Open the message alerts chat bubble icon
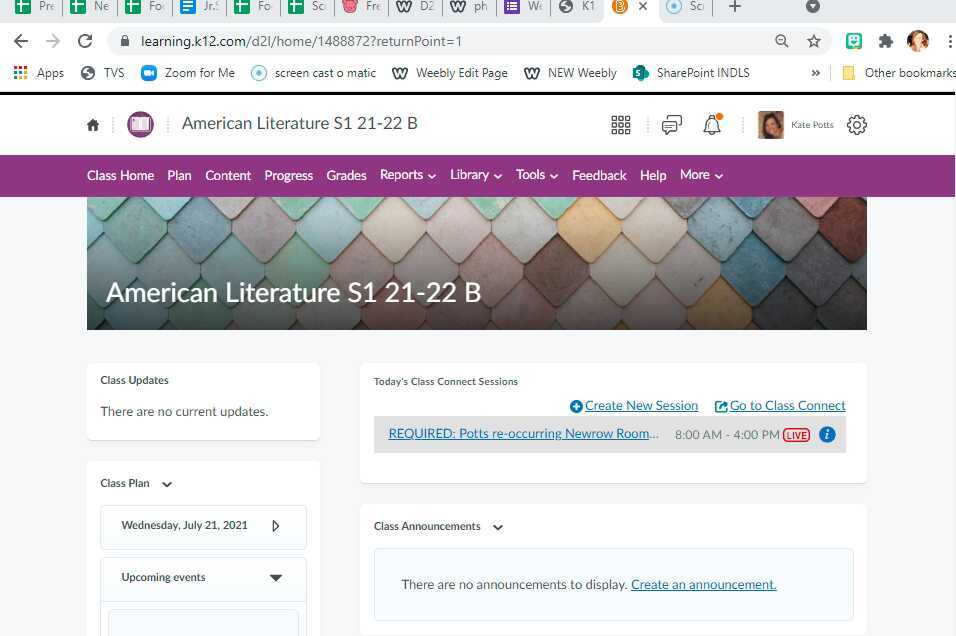Screen dimensions: 956x636 (x=671, y=124)
